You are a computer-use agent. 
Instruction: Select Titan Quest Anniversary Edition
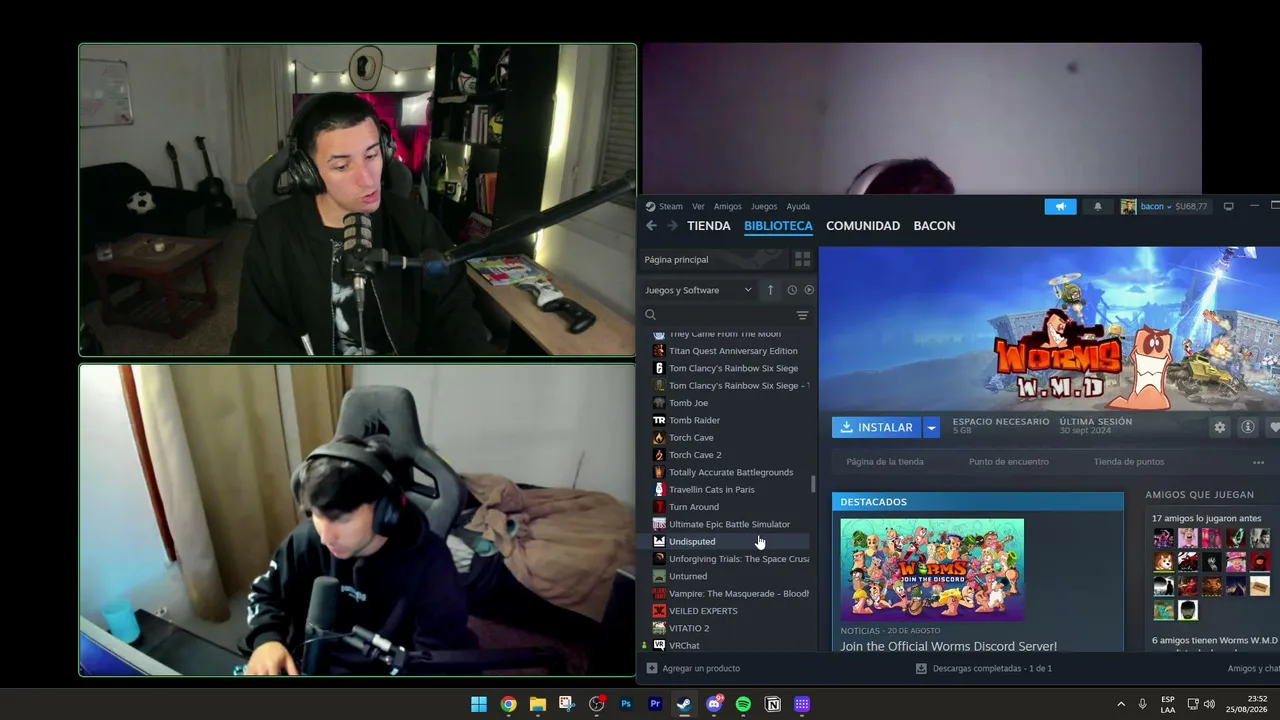click(x=733, y=351)
